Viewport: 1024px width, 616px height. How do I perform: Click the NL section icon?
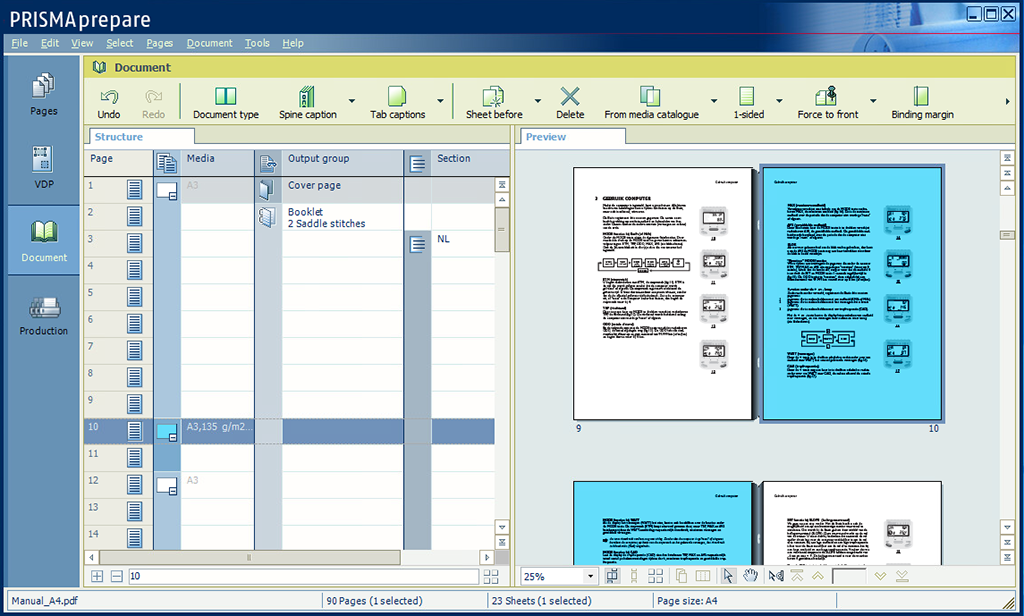(417, 244)
